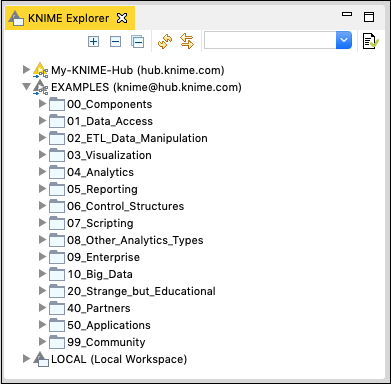Expand the 50_Applications folder arrow
This screenshot has width=391, height=384.
pyautogui.click(x=42, y=325)
